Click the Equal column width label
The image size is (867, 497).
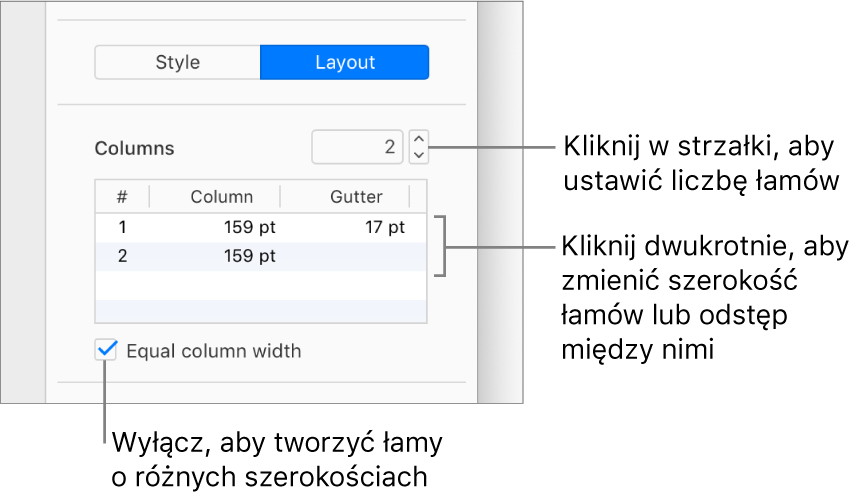point(213,351)
